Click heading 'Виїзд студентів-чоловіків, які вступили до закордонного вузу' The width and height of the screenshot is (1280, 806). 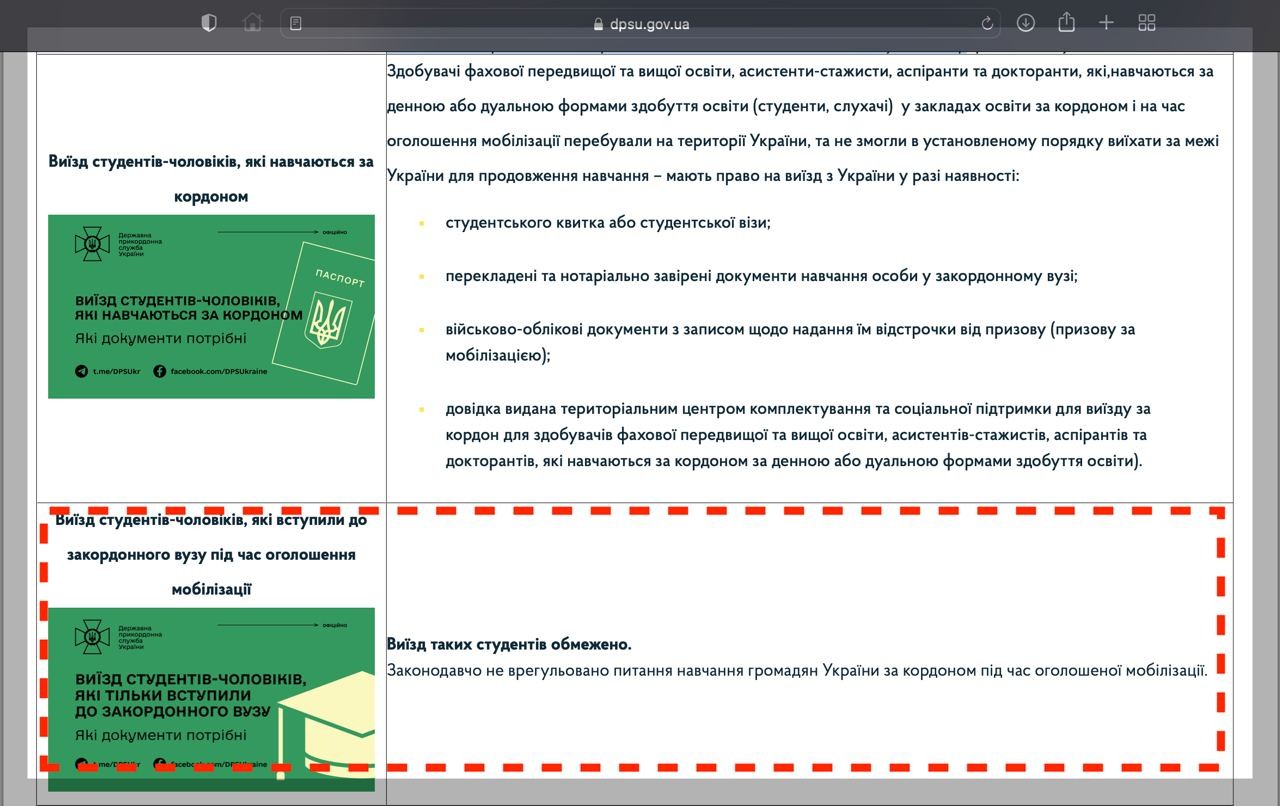tap(211, 554)
